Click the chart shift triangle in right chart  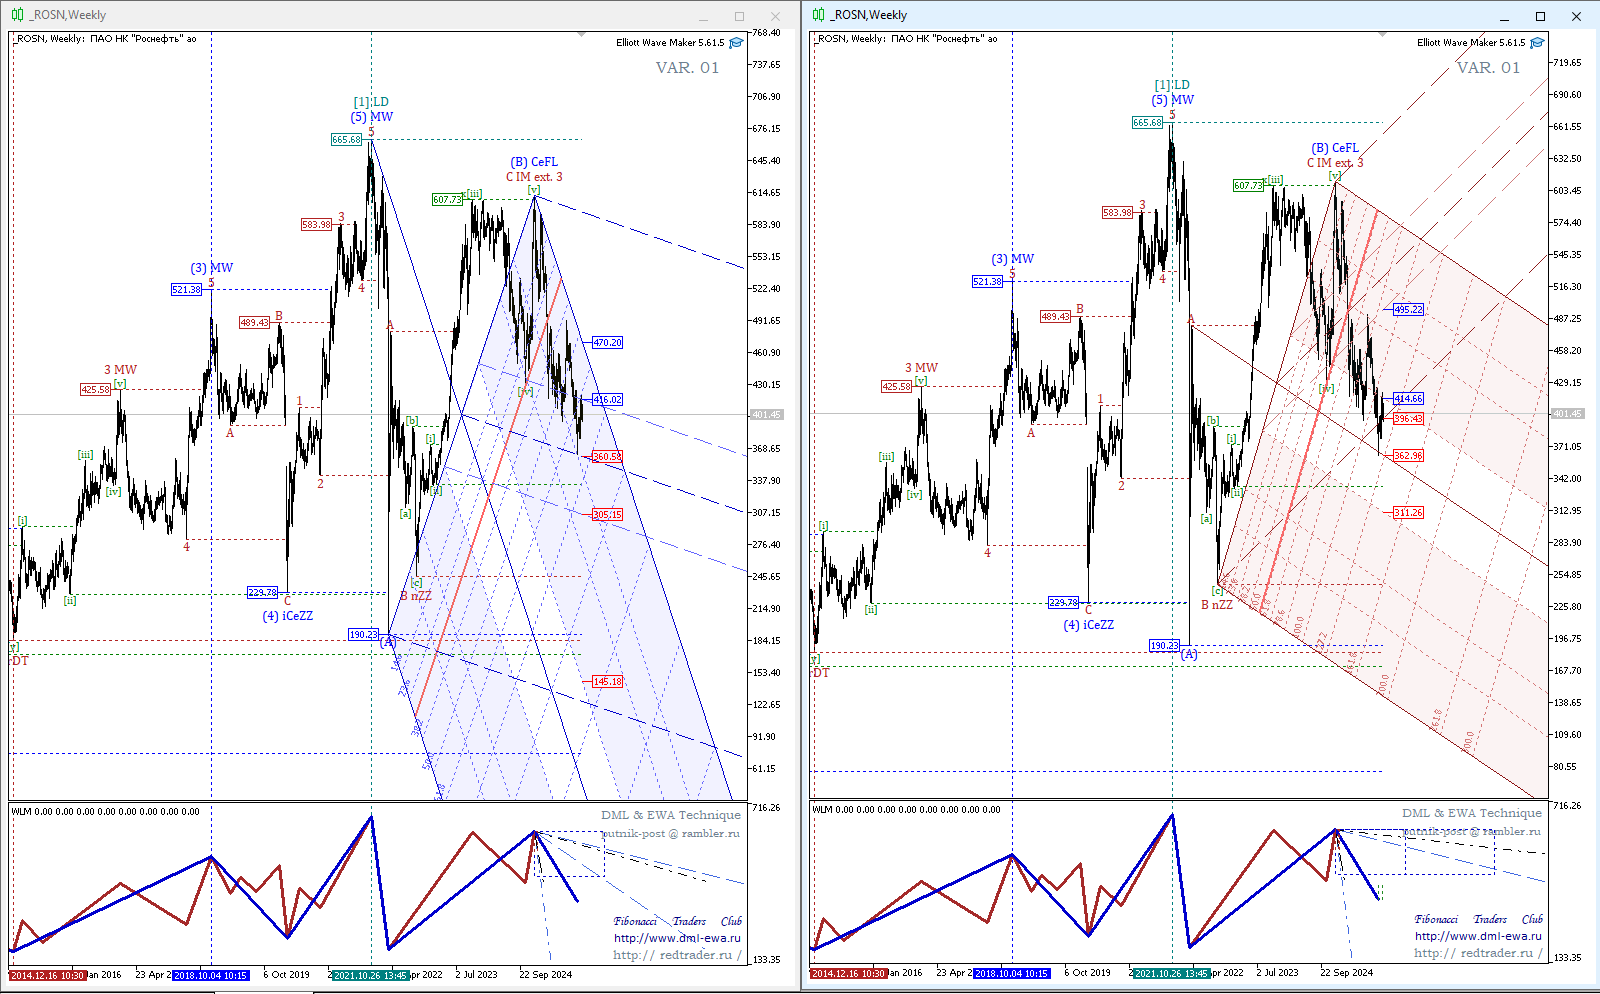[1382, 35]
